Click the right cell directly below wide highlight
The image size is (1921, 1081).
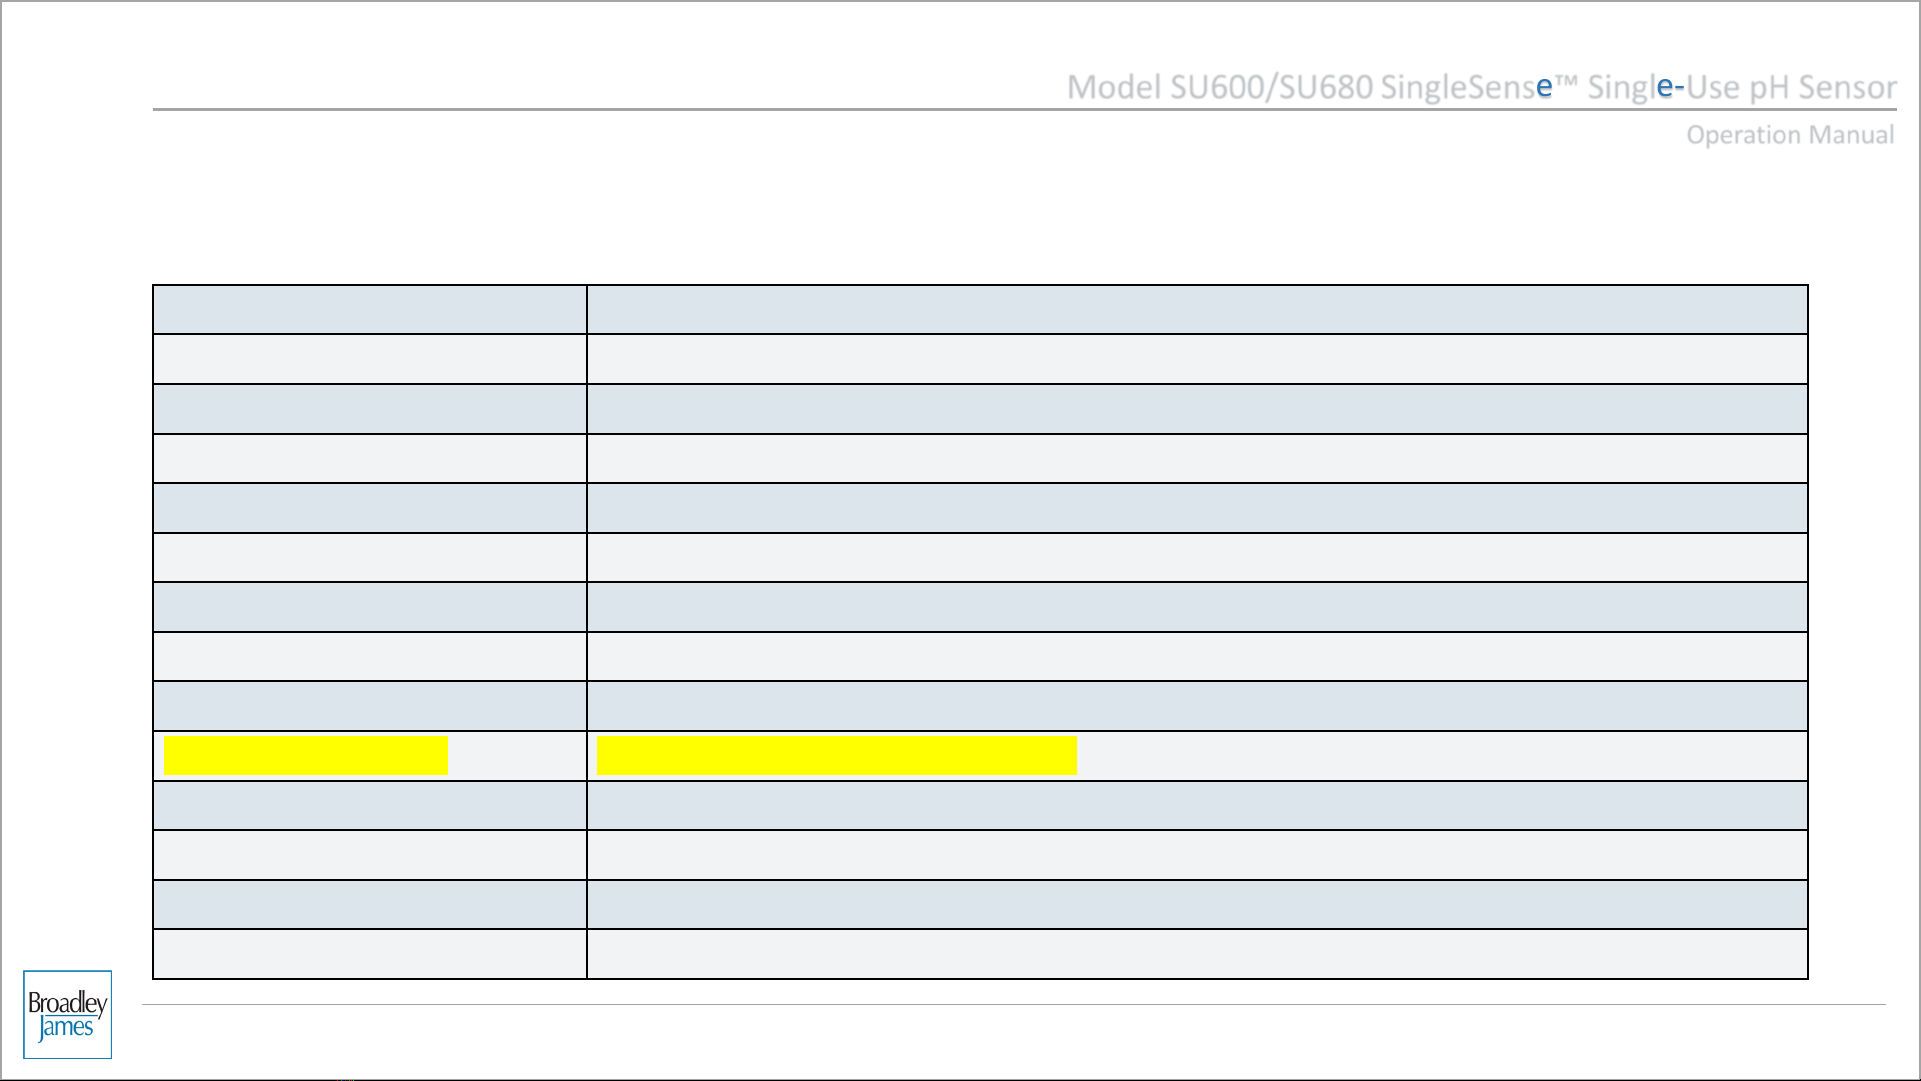pos(1196,805)
